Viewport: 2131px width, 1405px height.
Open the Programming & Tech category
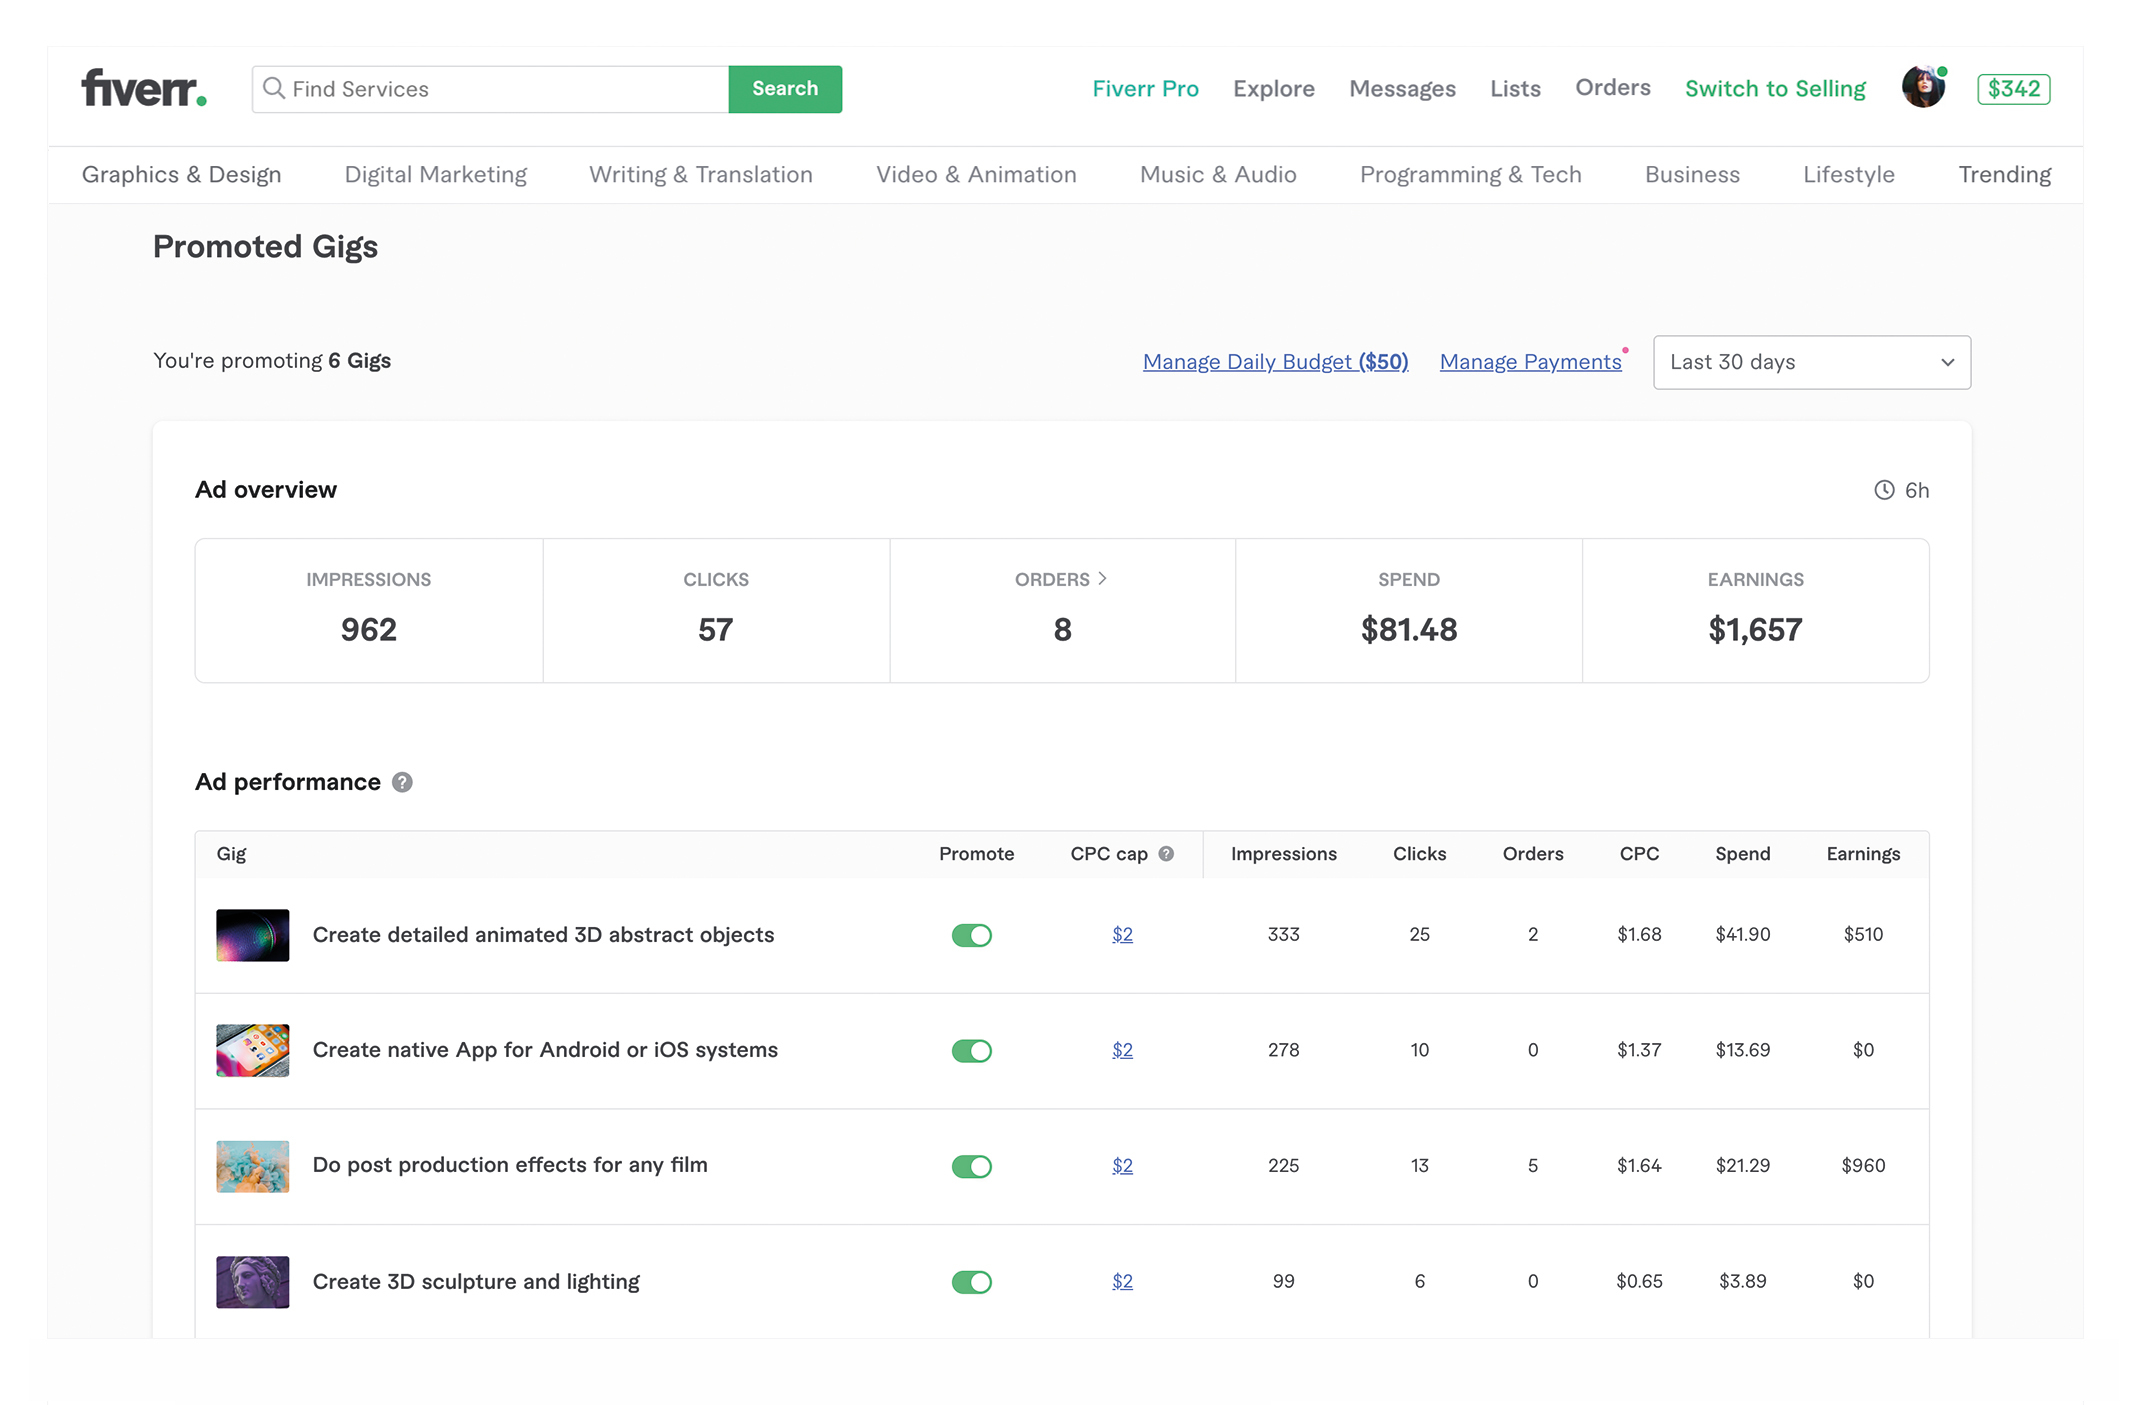(1470, 174)
